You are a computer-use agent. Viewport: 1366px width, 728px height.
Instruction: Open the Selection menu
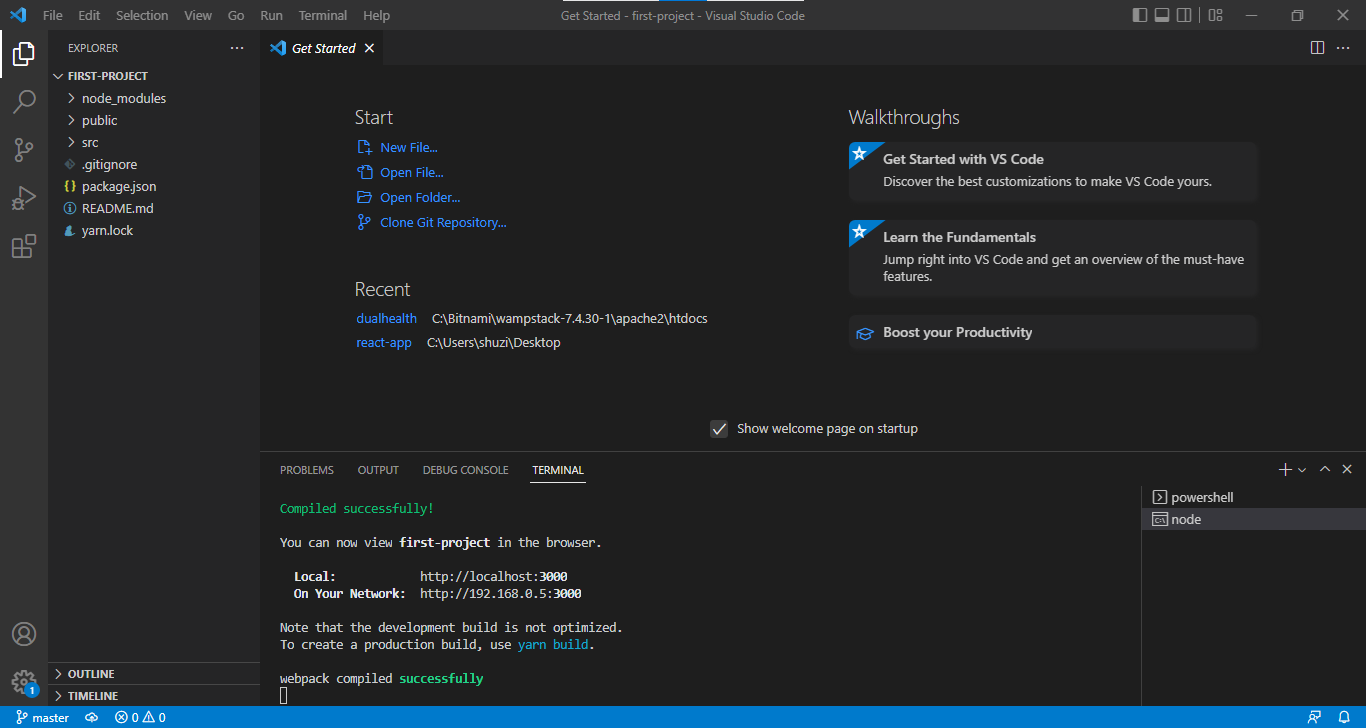pyautogui.click(x=142, y=15)
